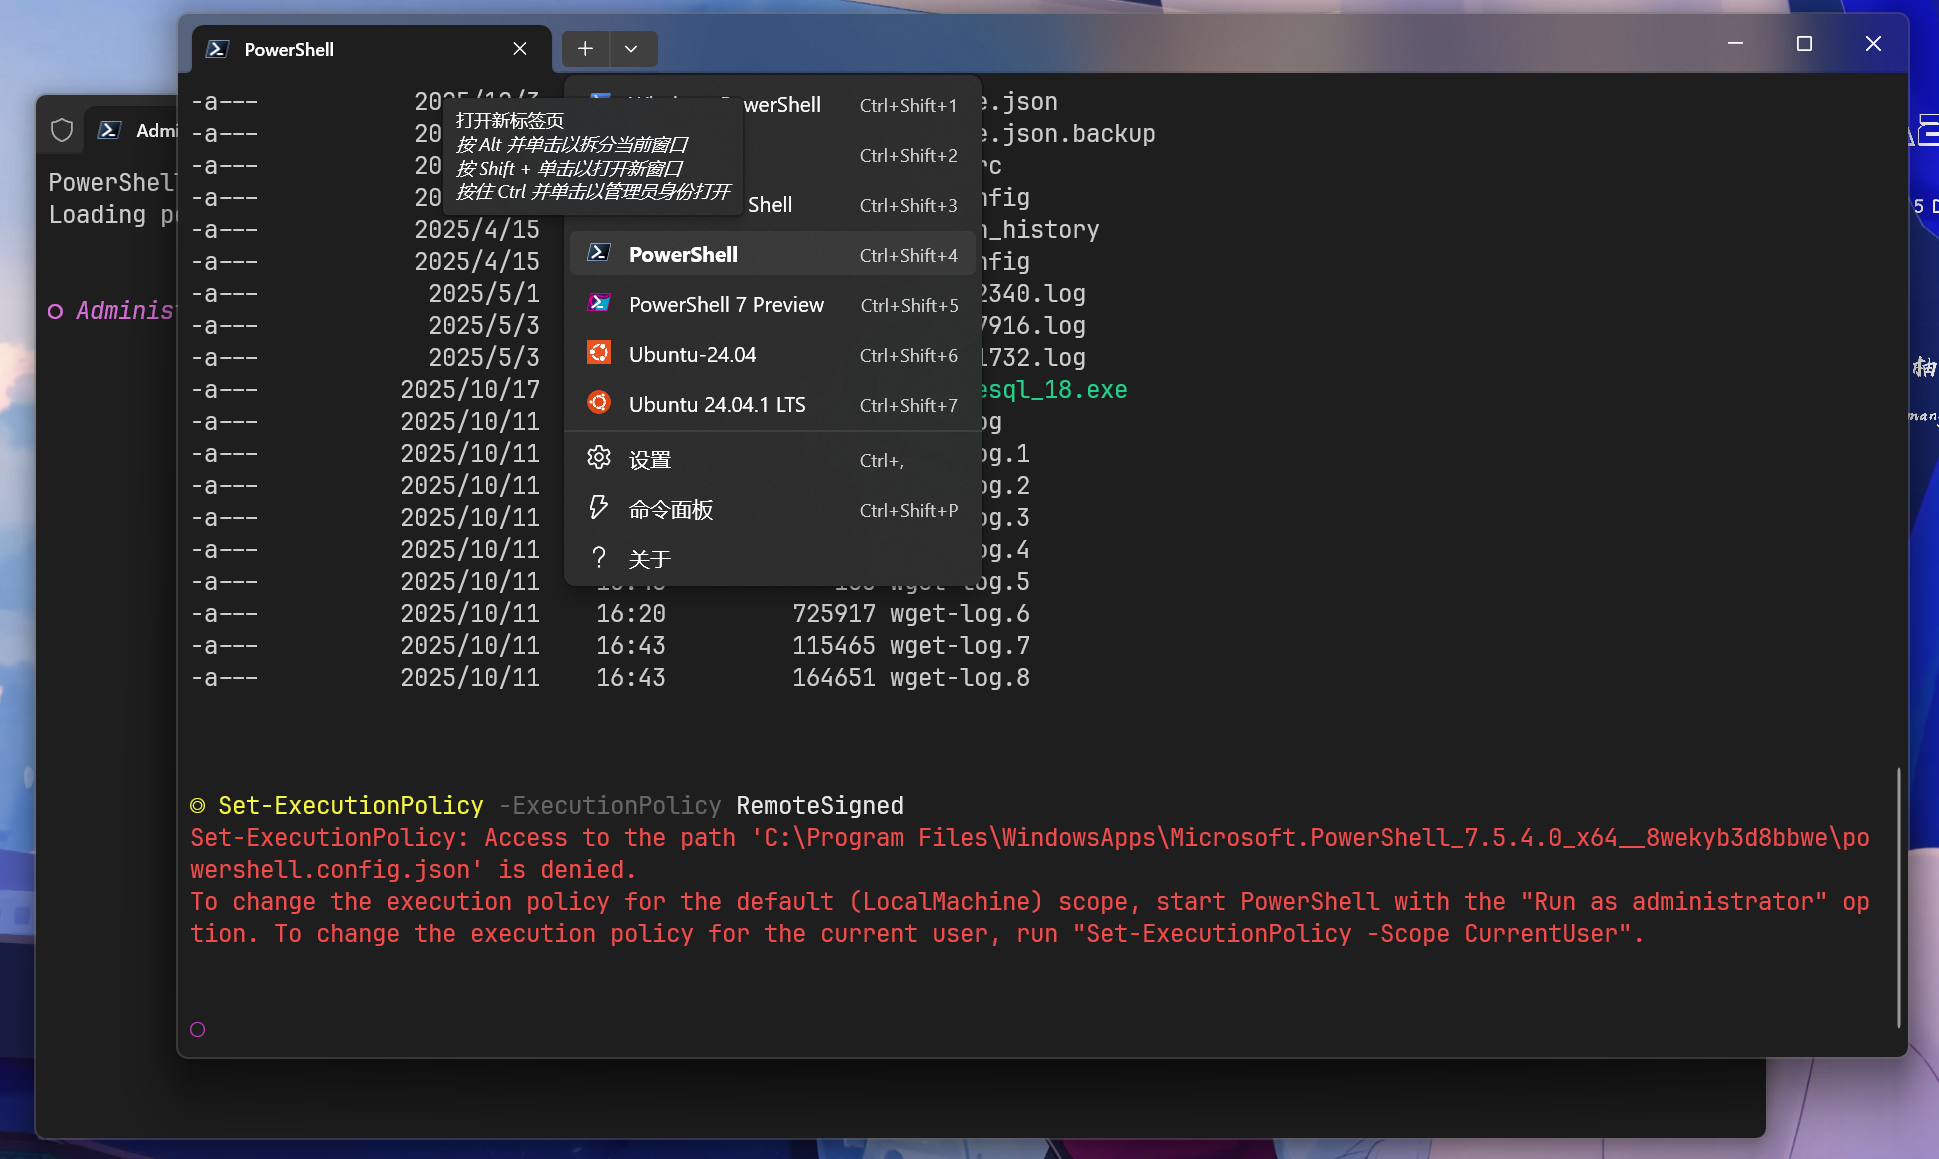Click the new tab plus button
The width and height of the screenshot is (1939, 1159).
click(x=585, y=48)
